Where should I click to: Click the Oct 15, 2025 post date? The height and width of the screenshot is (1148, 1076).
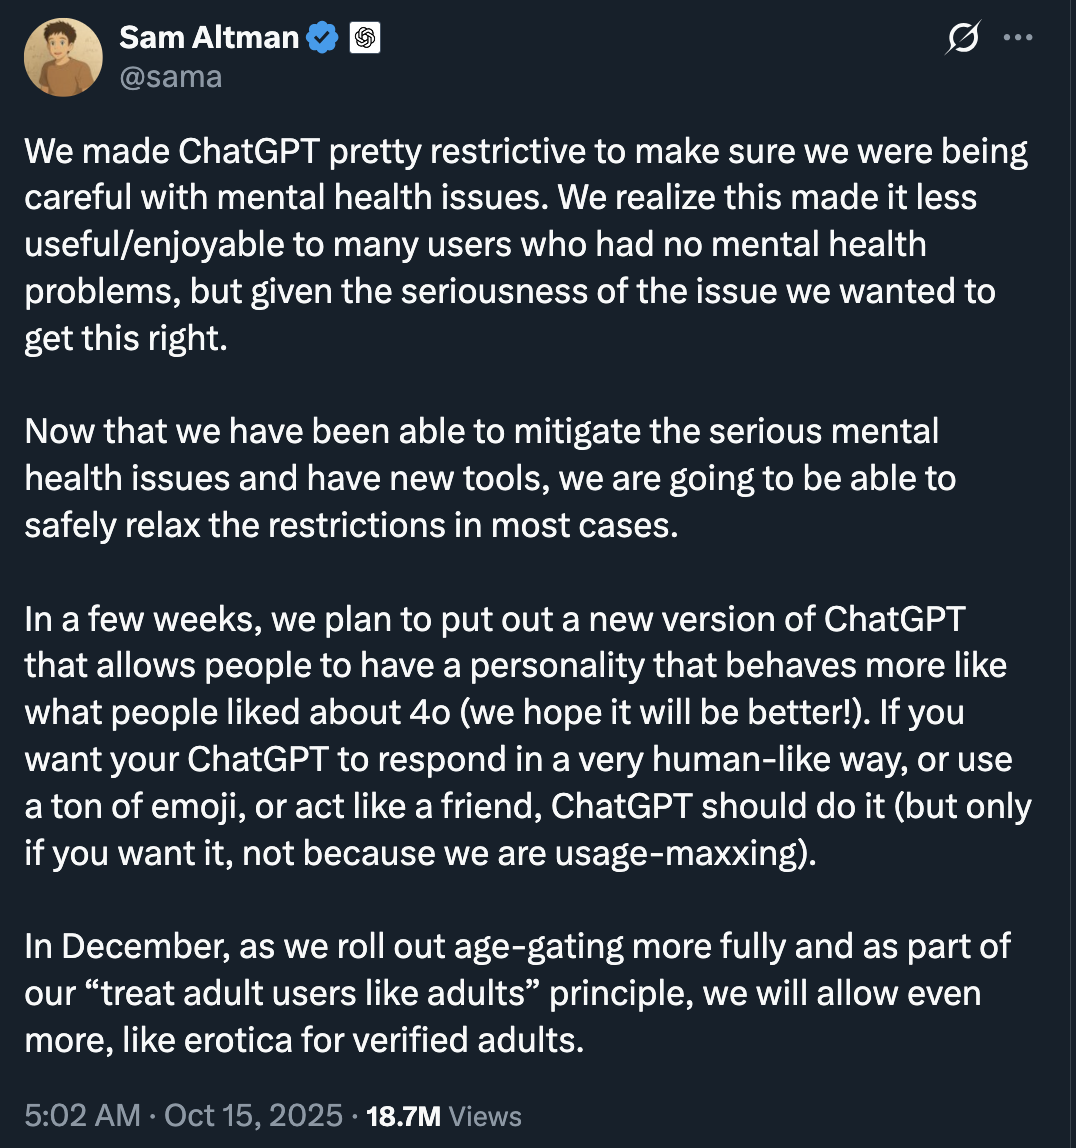[x=253, y=1116]
